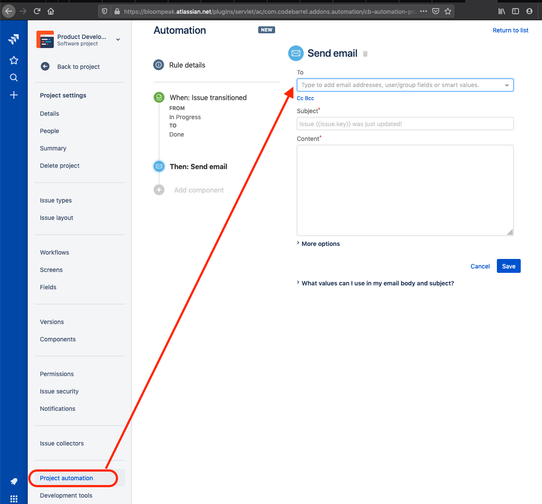Click inside the Content text area
The width and height of the screenshot is (542, 504).
pos(405,190)
